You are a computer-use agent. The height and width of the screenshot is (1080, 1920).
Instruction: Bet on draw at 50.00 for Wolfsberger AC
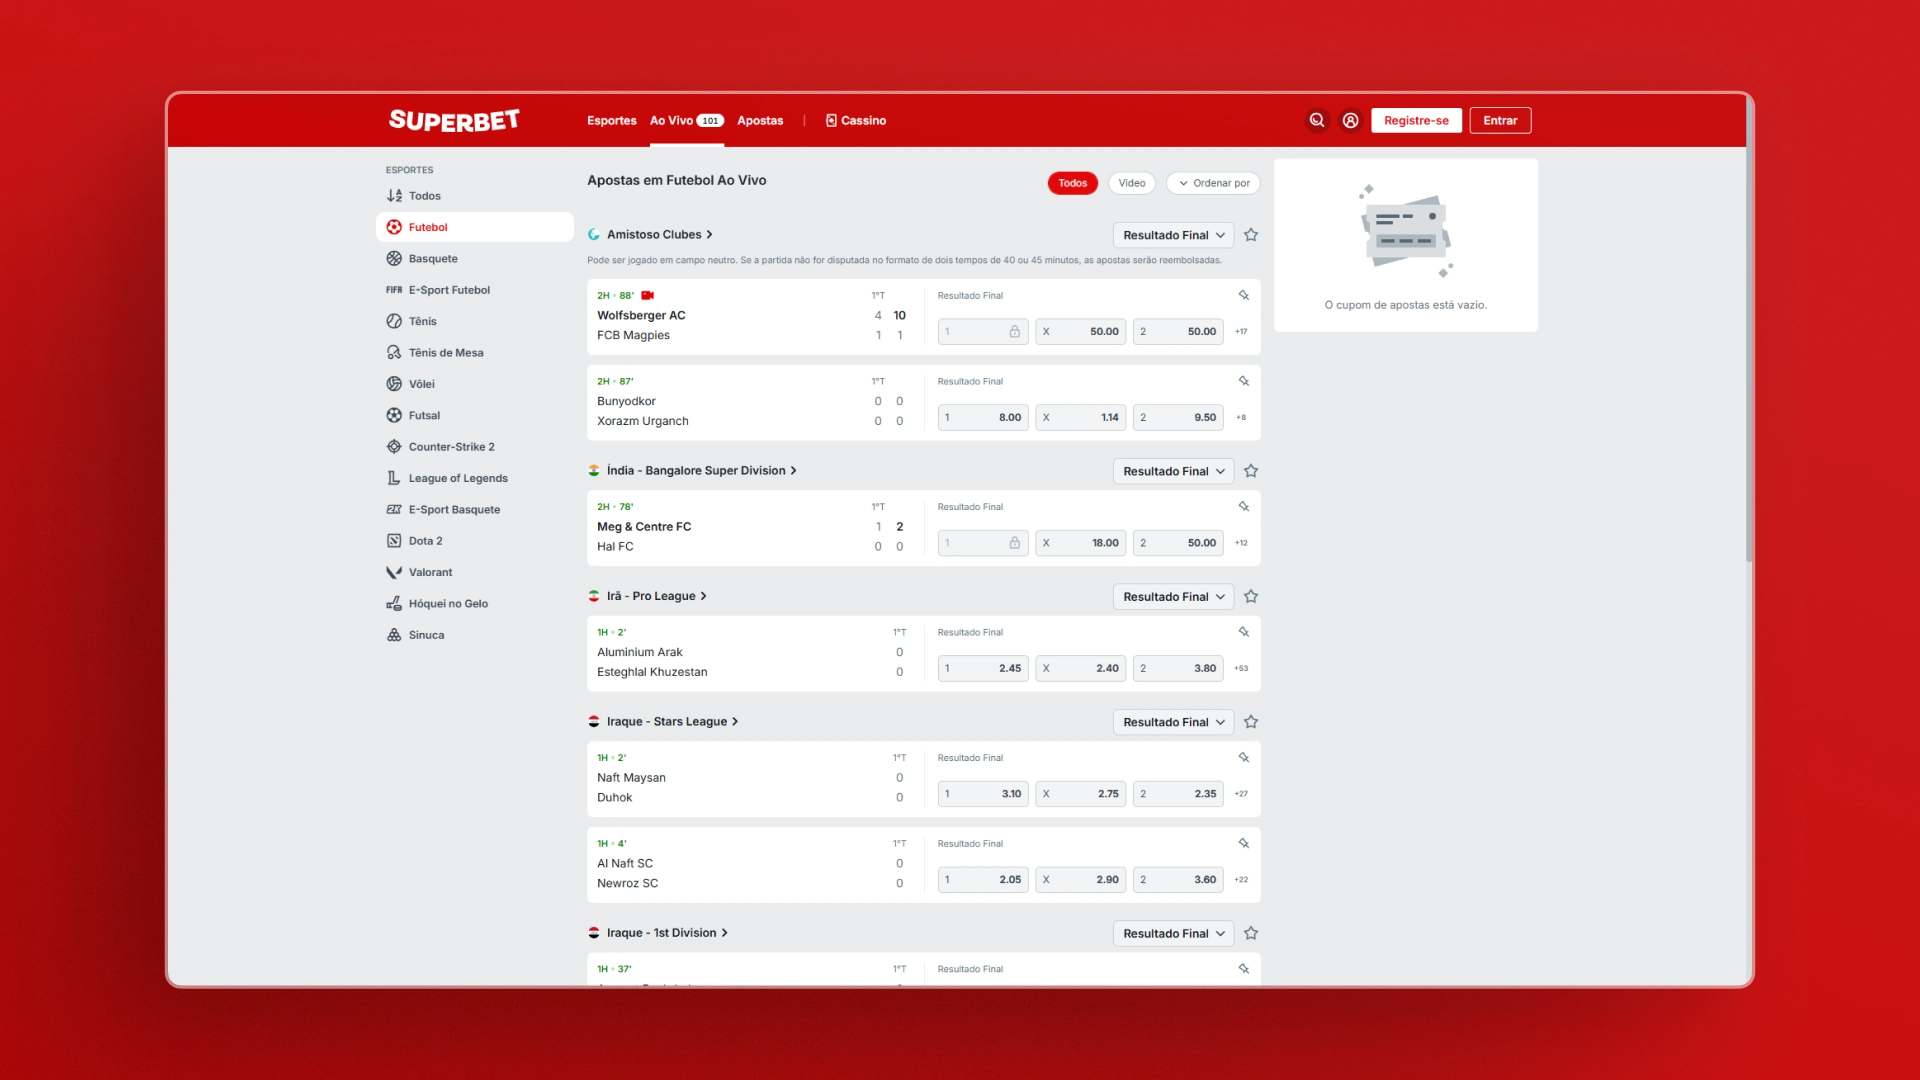1081,332
